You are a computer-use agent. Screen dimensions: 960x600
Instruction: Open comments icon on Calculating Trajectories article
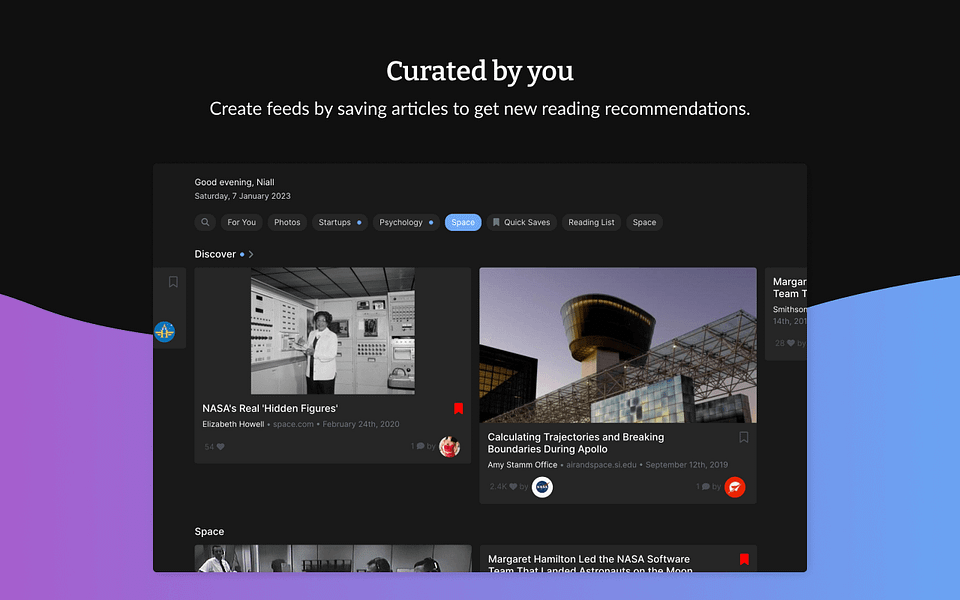point(706,487)
